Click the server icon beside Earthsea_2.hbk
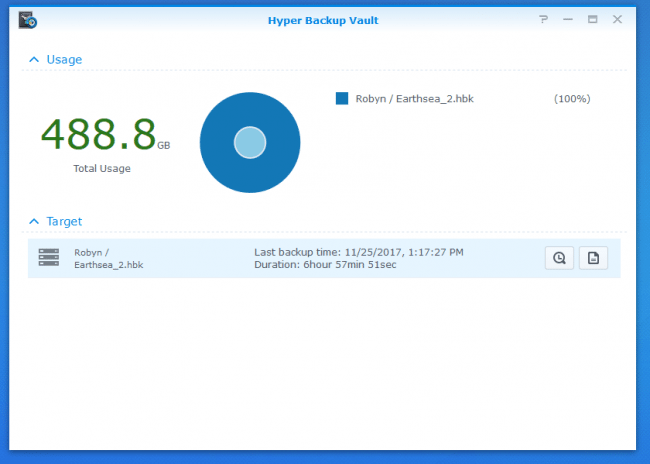 (x=48, y=258)
